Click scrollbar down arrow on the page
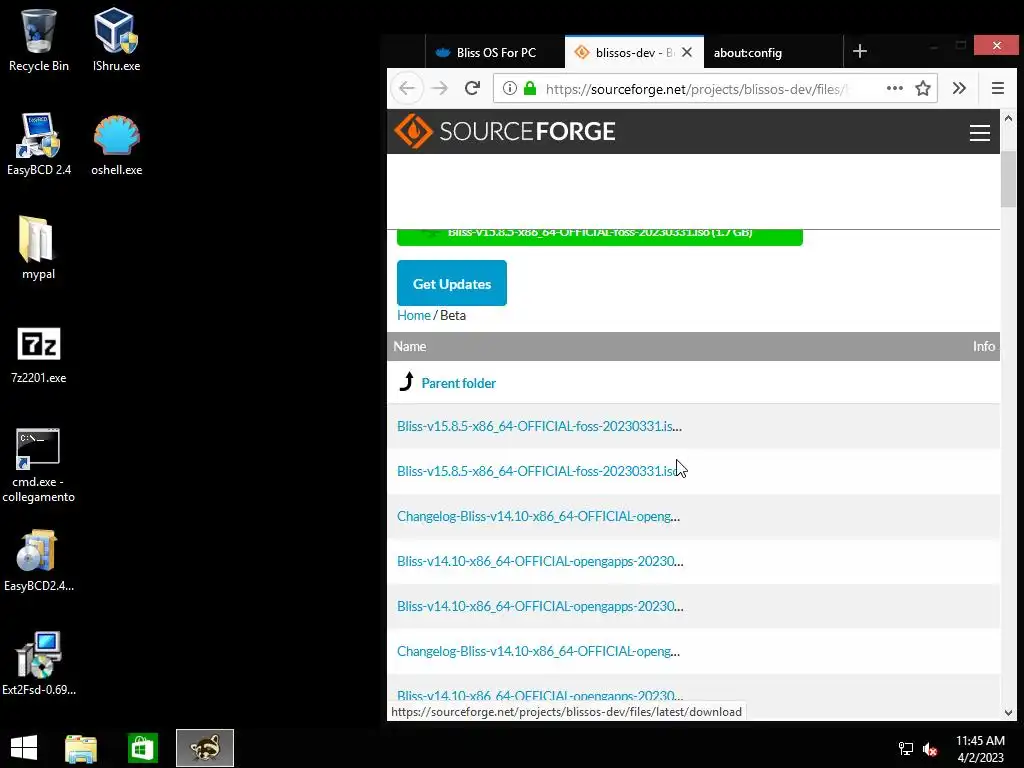 pyautogui.click(x=1008, y=712)
